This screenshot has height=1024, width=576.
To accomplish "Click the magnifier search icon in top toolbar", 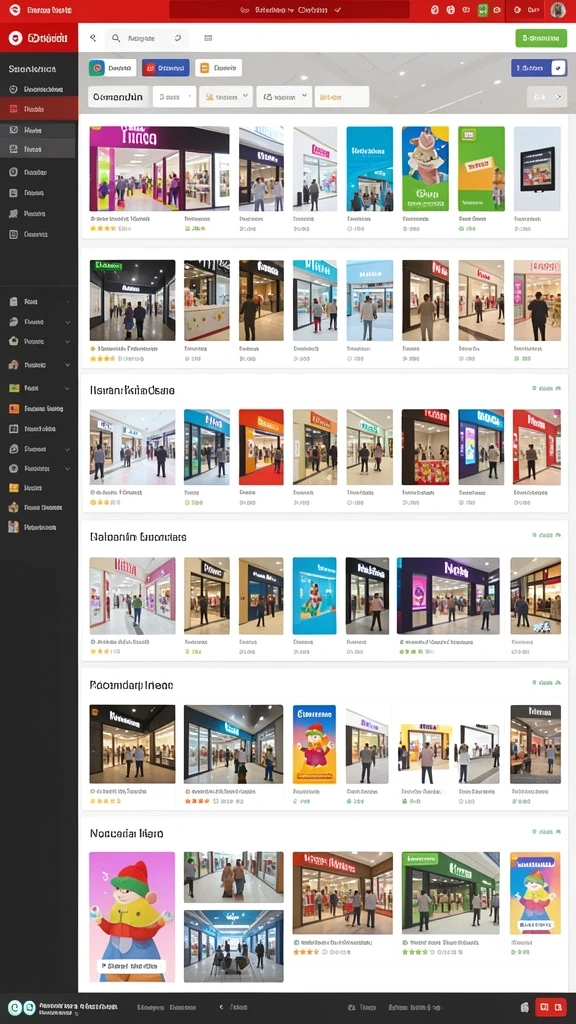I will click(x=116, y=39).
